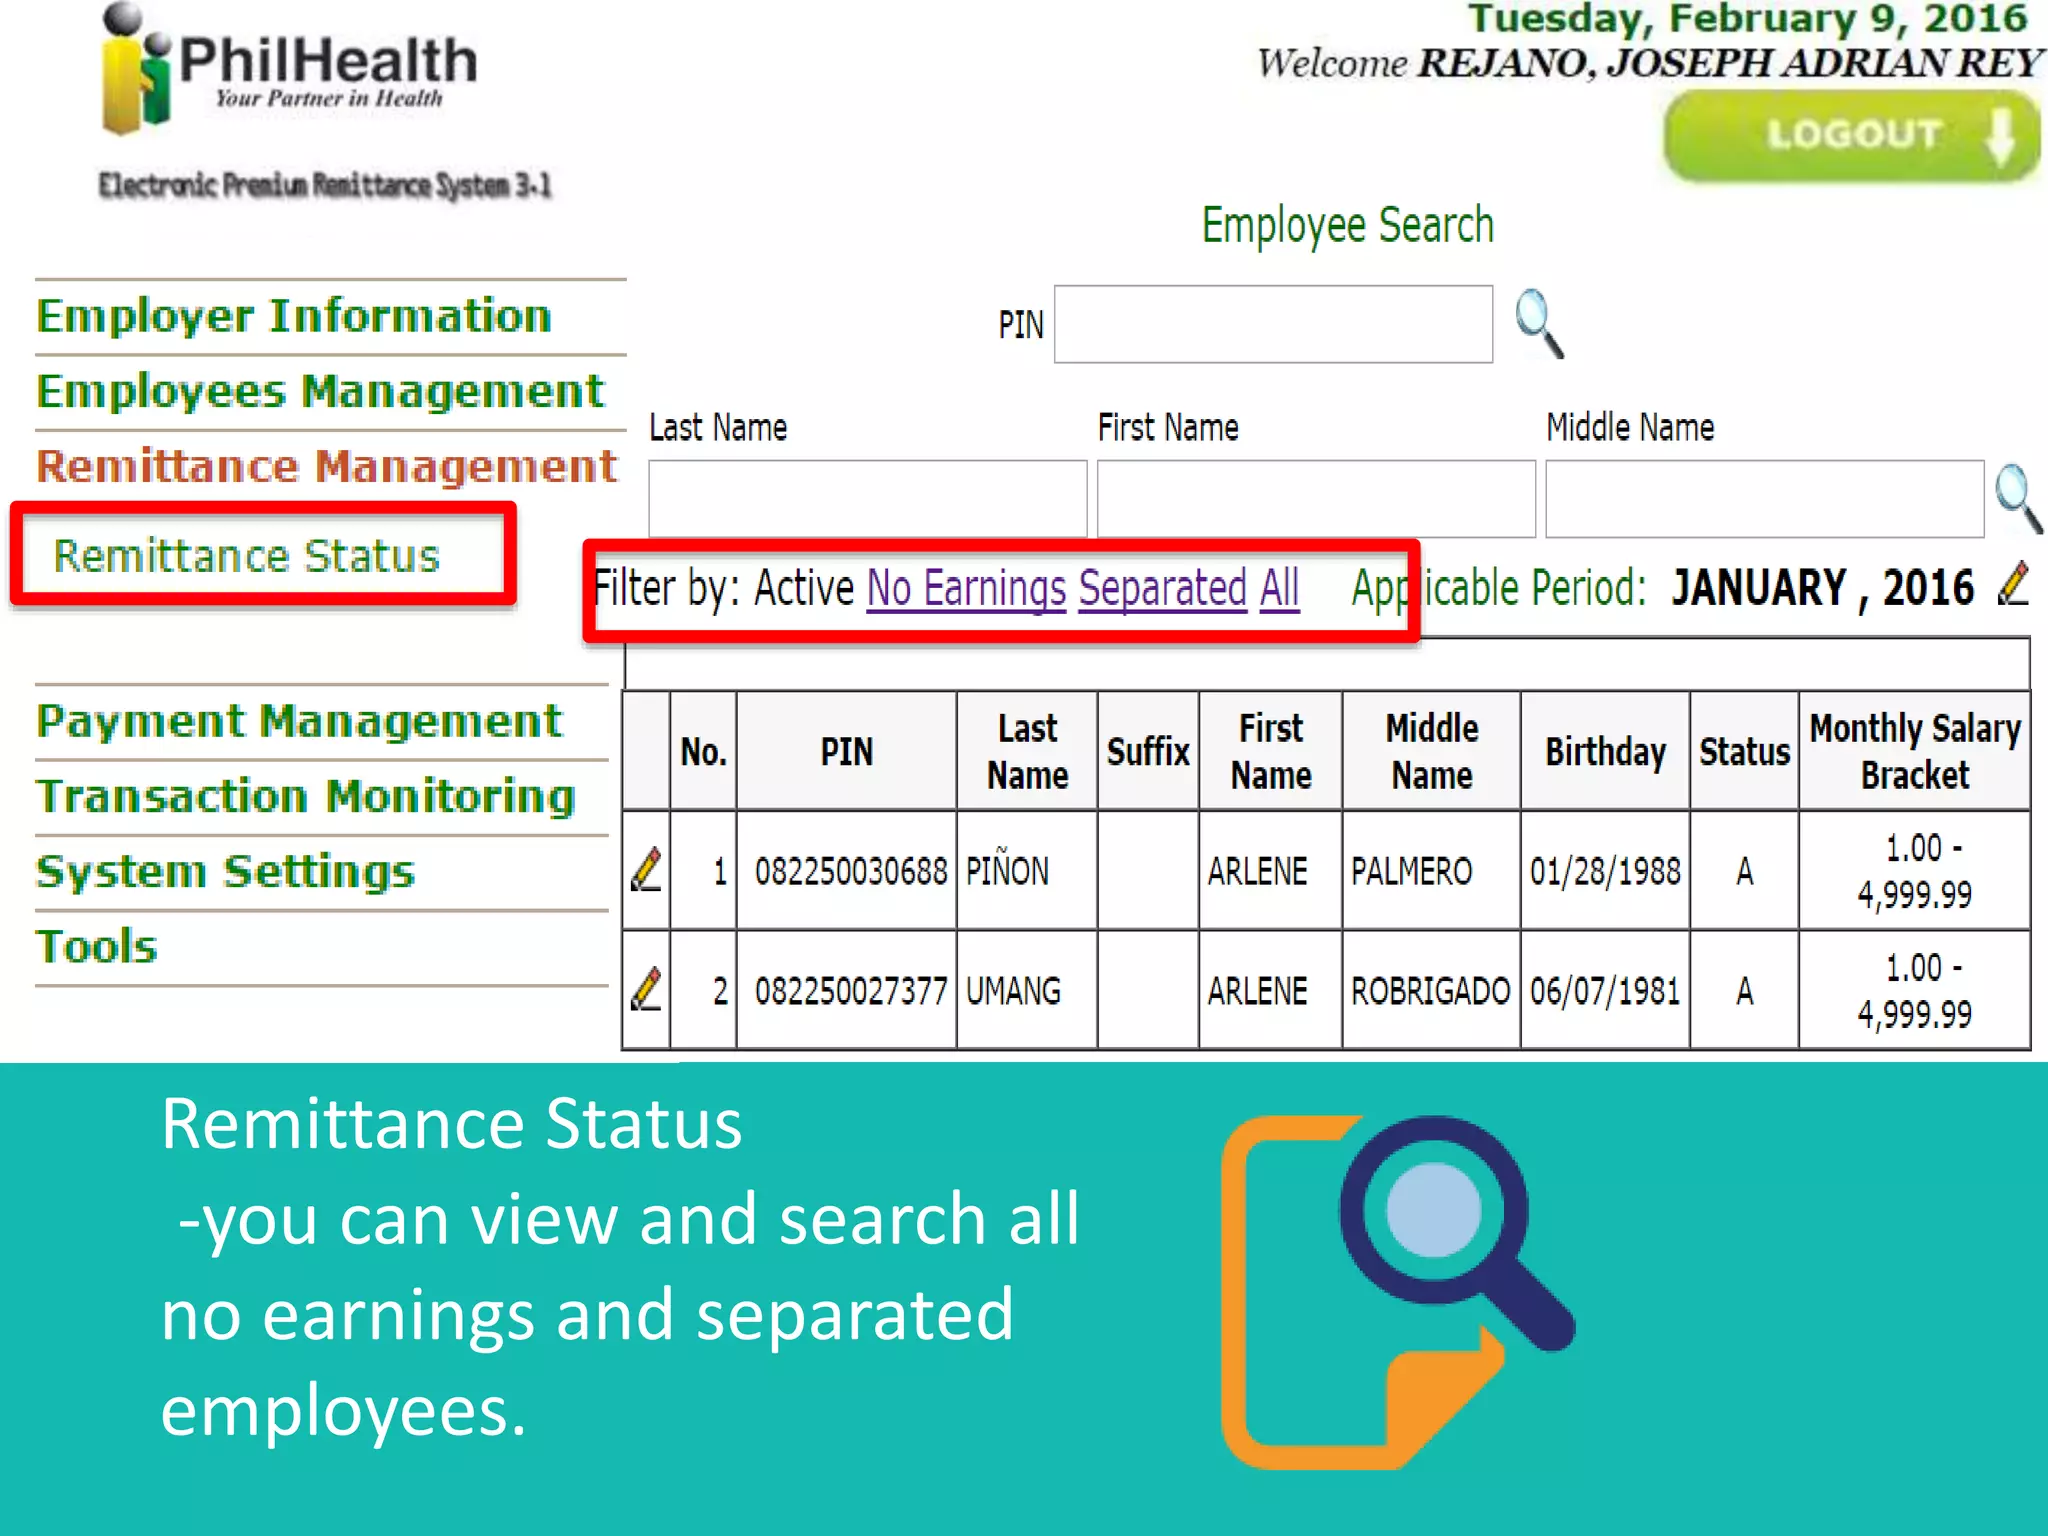Open Transaction Monitoring menu
2048x1536 pixels.
(x=305, y=797)
